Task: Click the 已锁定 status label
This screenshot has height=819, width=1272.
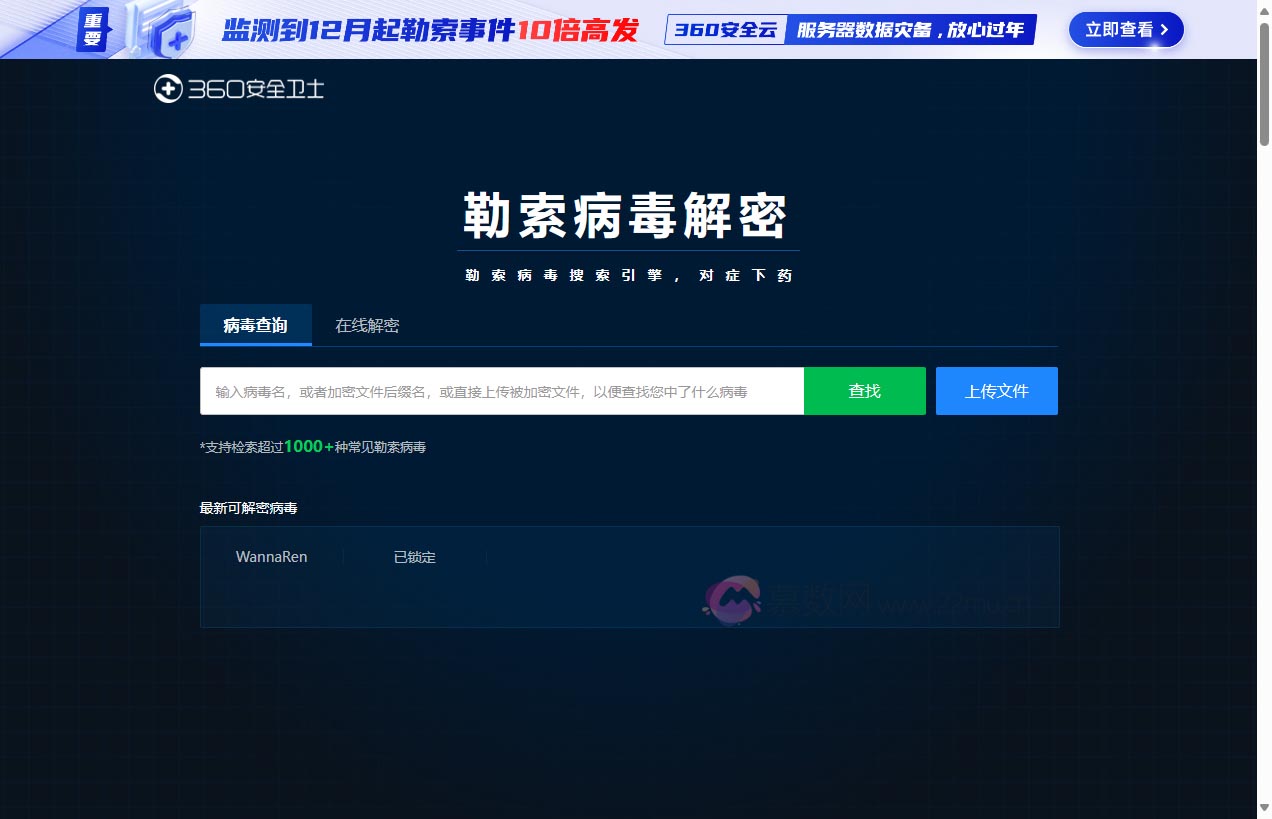Action: pos(414,557)
